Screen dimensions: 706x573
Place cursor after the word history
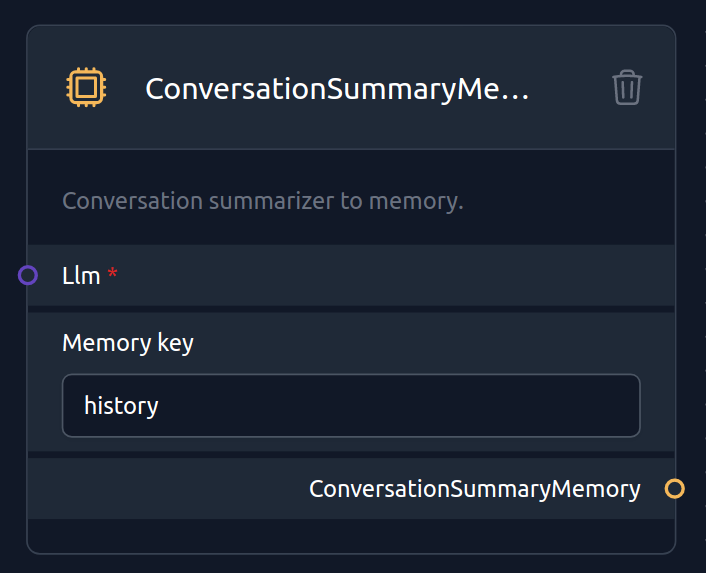coord(160,406)
